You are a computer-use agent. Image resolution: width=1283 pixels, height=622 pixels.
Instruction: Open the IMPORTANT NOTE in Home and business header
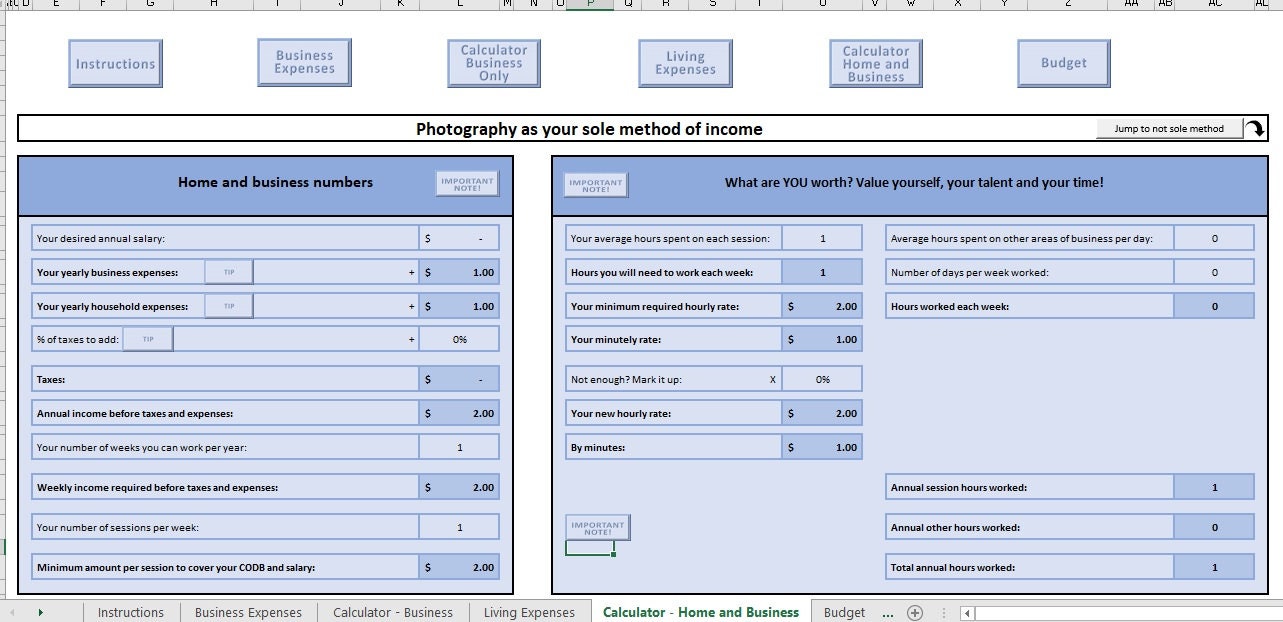(x=466, y=183)
